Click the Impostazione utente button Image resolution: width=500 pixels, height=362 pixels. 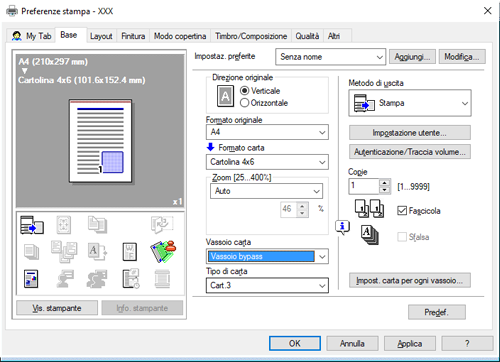coord(410,133)
